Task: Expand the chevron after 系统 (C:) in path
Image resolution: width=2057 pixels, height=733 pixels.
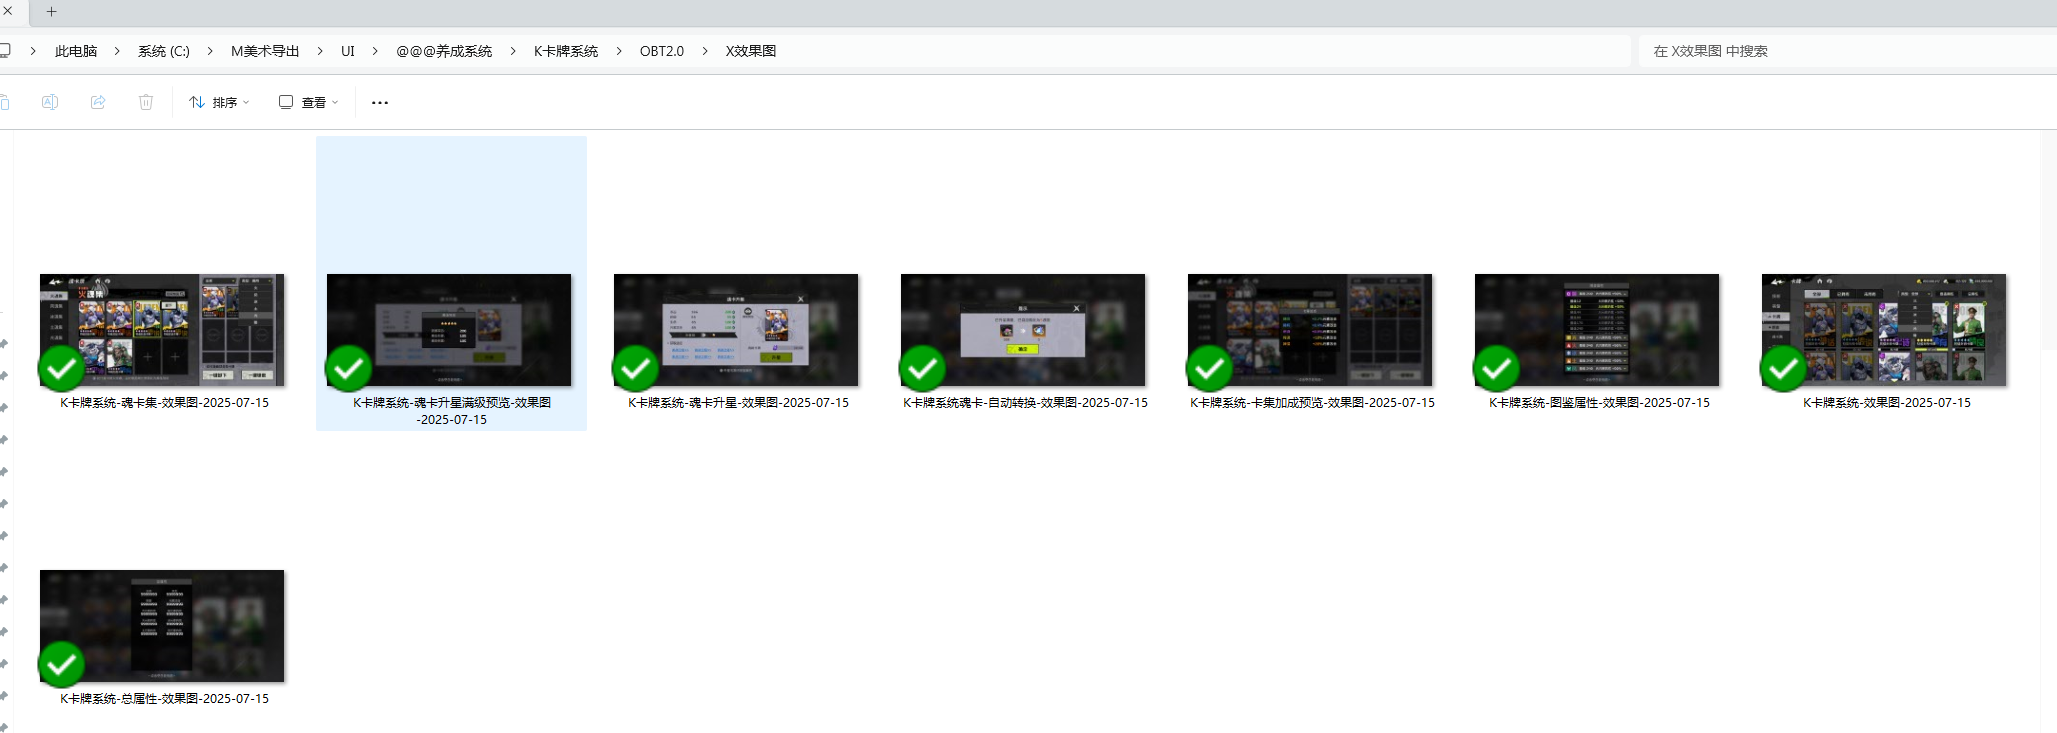Action: pos(210,51)
